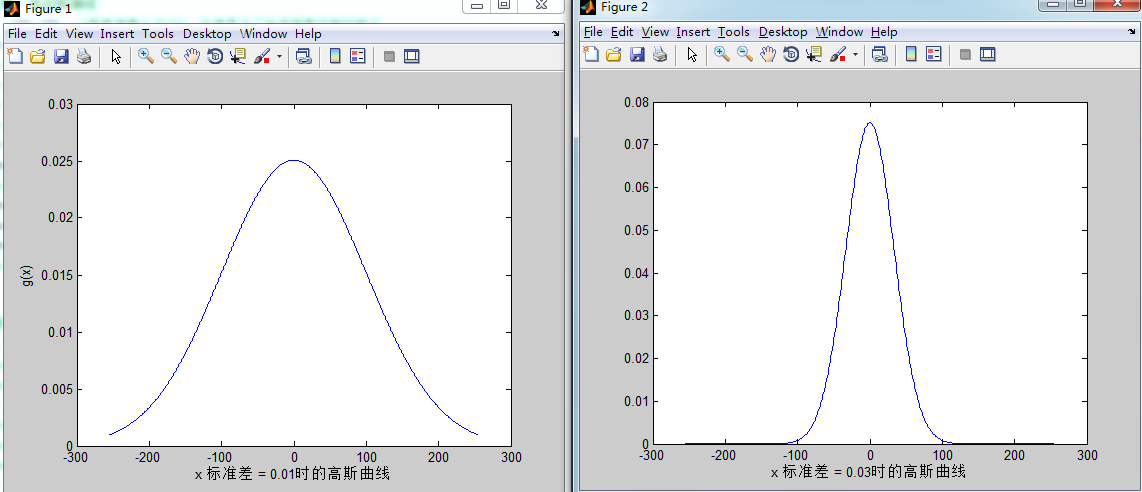
Task: Open Tools menu in Figure 1
Action: pyautogui.click(x=158, y=33)
